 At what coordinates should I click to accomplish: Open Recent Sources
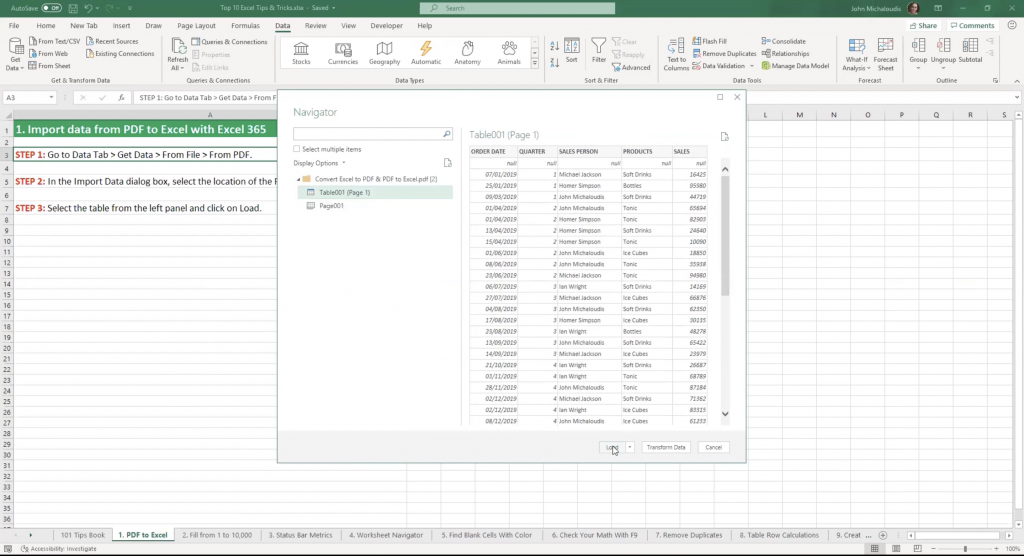[x=112, y=41]
